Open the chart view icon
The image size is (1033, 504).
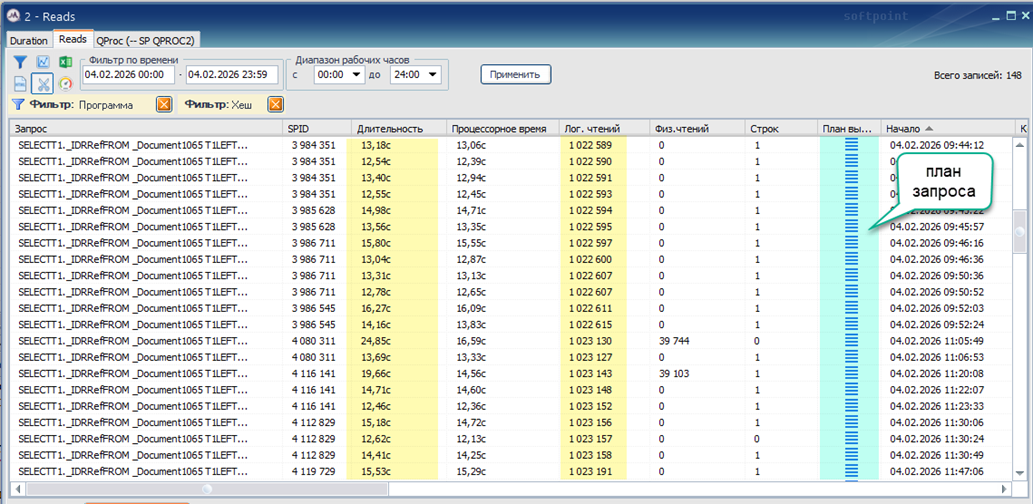pos(43,63)
